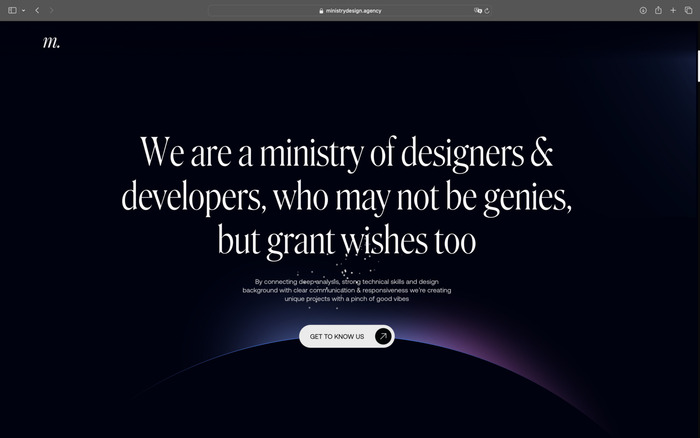Click the m. logo

click(51, 42)
